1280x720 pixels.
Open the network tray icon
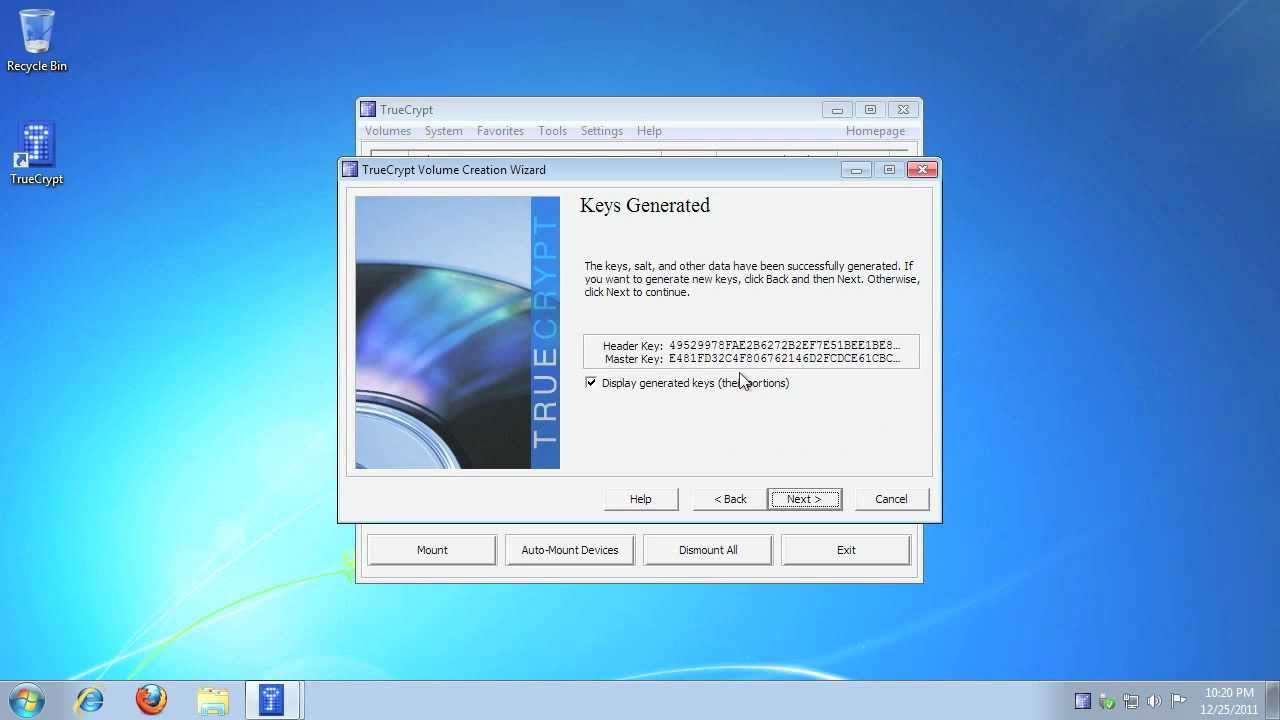pyautogui.click(x=1131, y=701)
